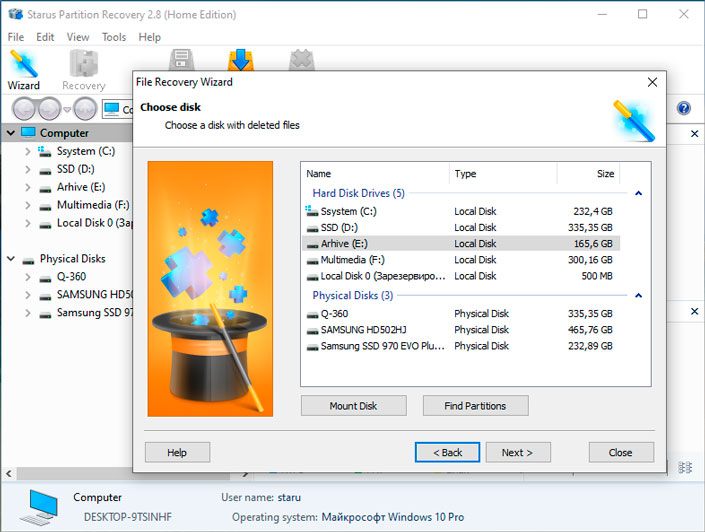705x532 pixels.
Task: Open the blue Help question mark icon
Action: pyautogui.click(x=683, y=108)
